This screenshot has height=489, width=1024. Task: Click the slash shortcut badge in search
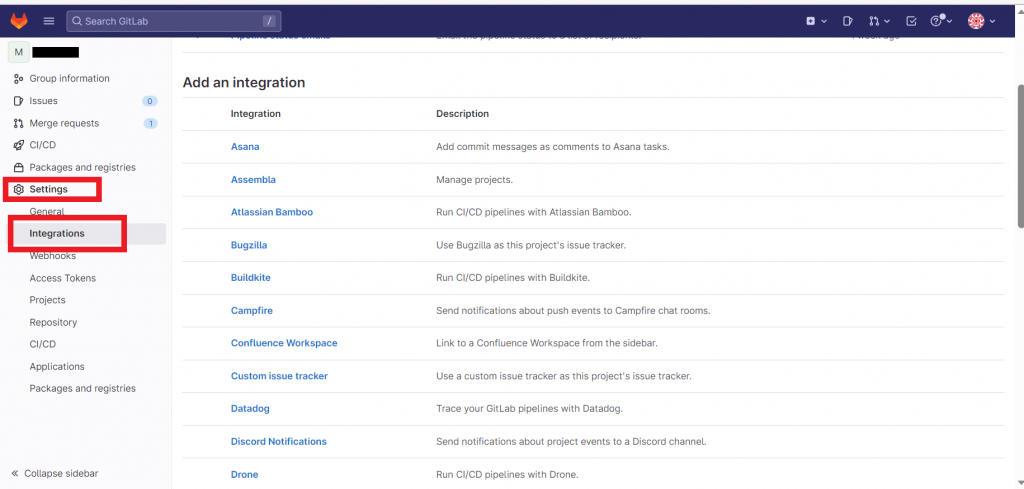point(269,22)
